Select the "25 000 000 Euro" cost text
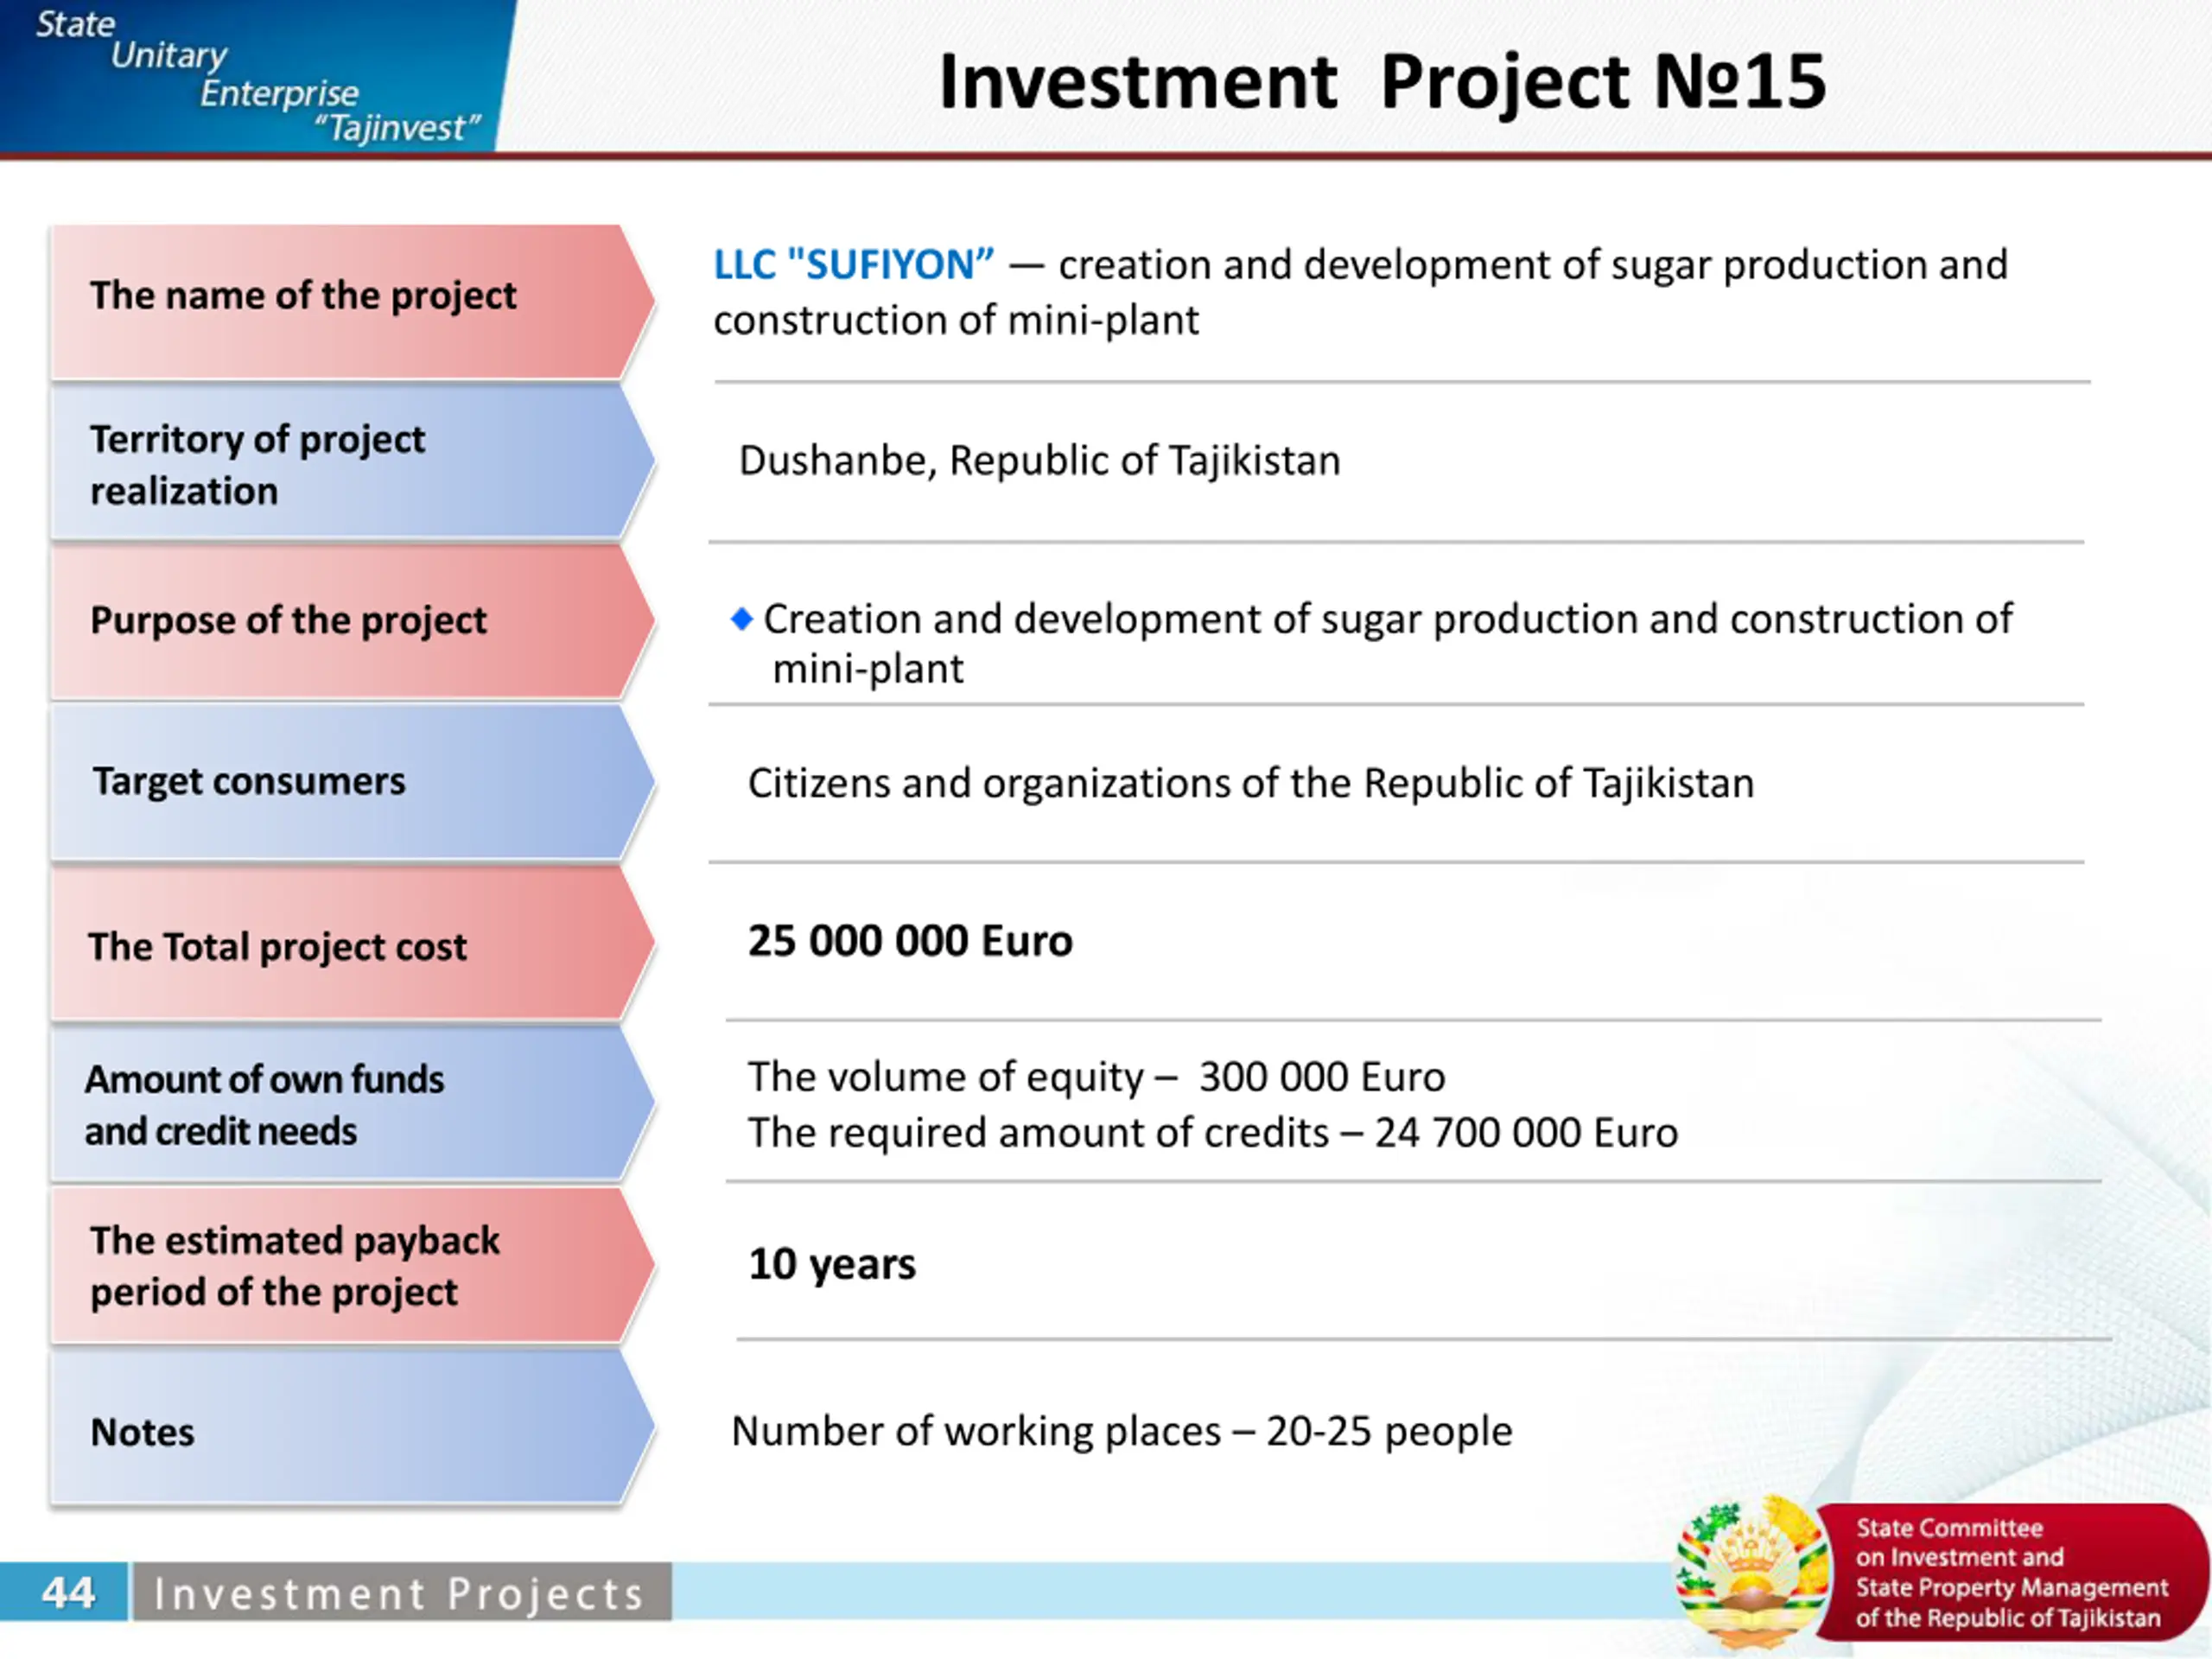 [910, 941]
